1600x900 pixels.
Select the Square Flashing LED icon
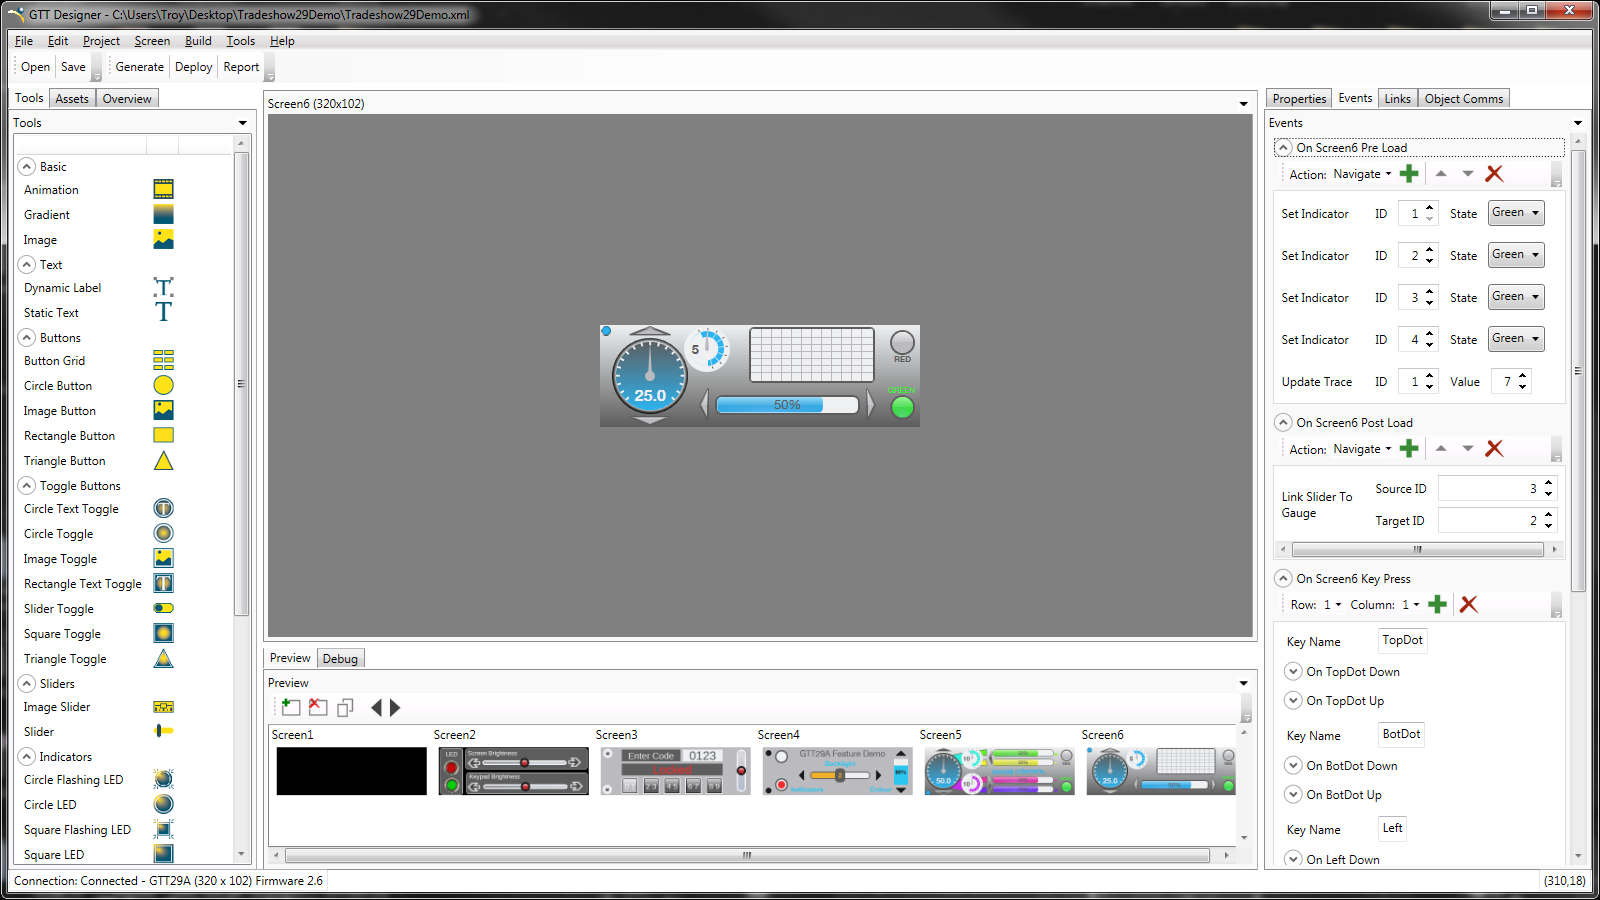(164, 829)
